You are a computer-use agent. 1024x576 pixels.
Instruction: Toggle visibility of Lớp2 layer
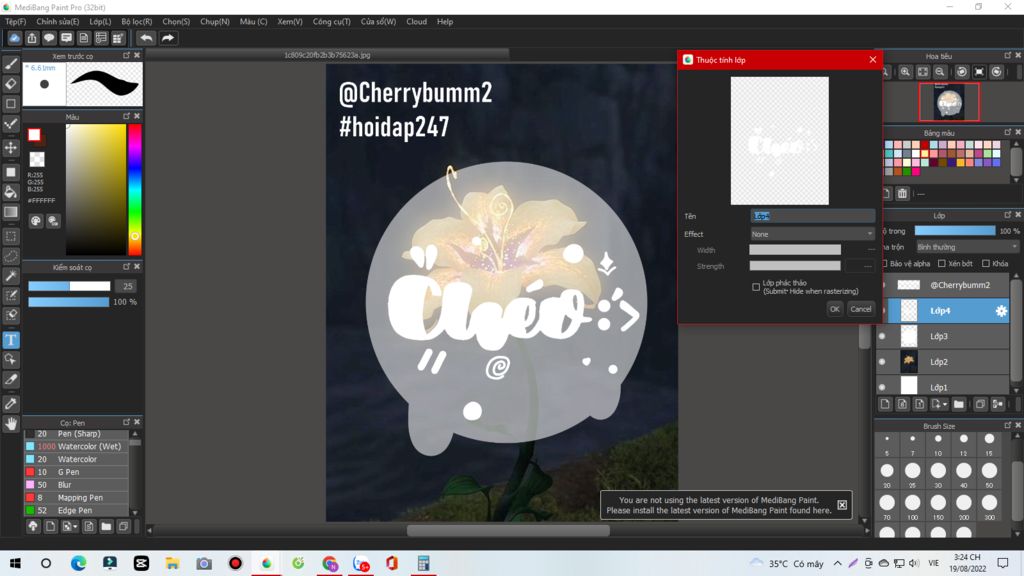[882, 362]
